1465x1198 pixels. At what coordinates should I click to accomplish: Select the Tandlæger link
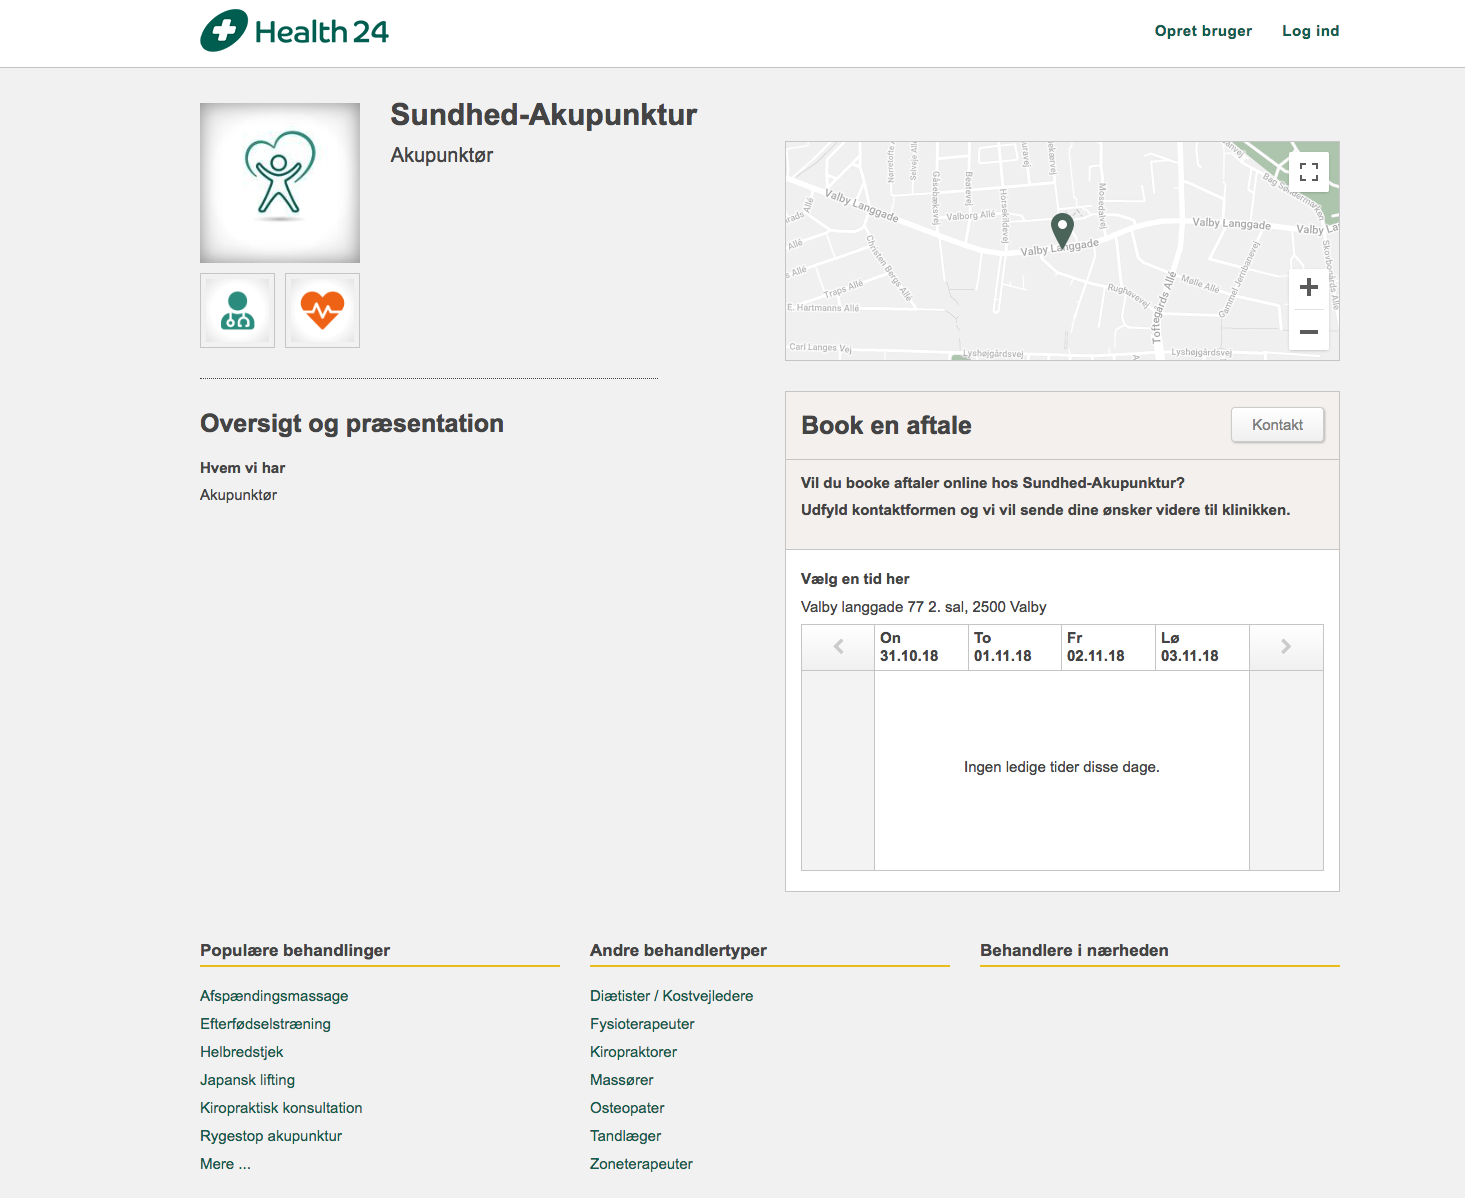coord(625,1136)
